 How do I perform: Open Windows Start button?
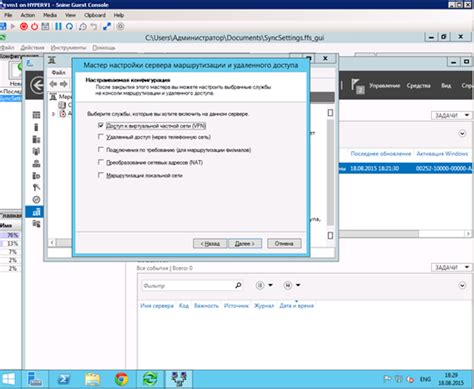tap(8, 379)
